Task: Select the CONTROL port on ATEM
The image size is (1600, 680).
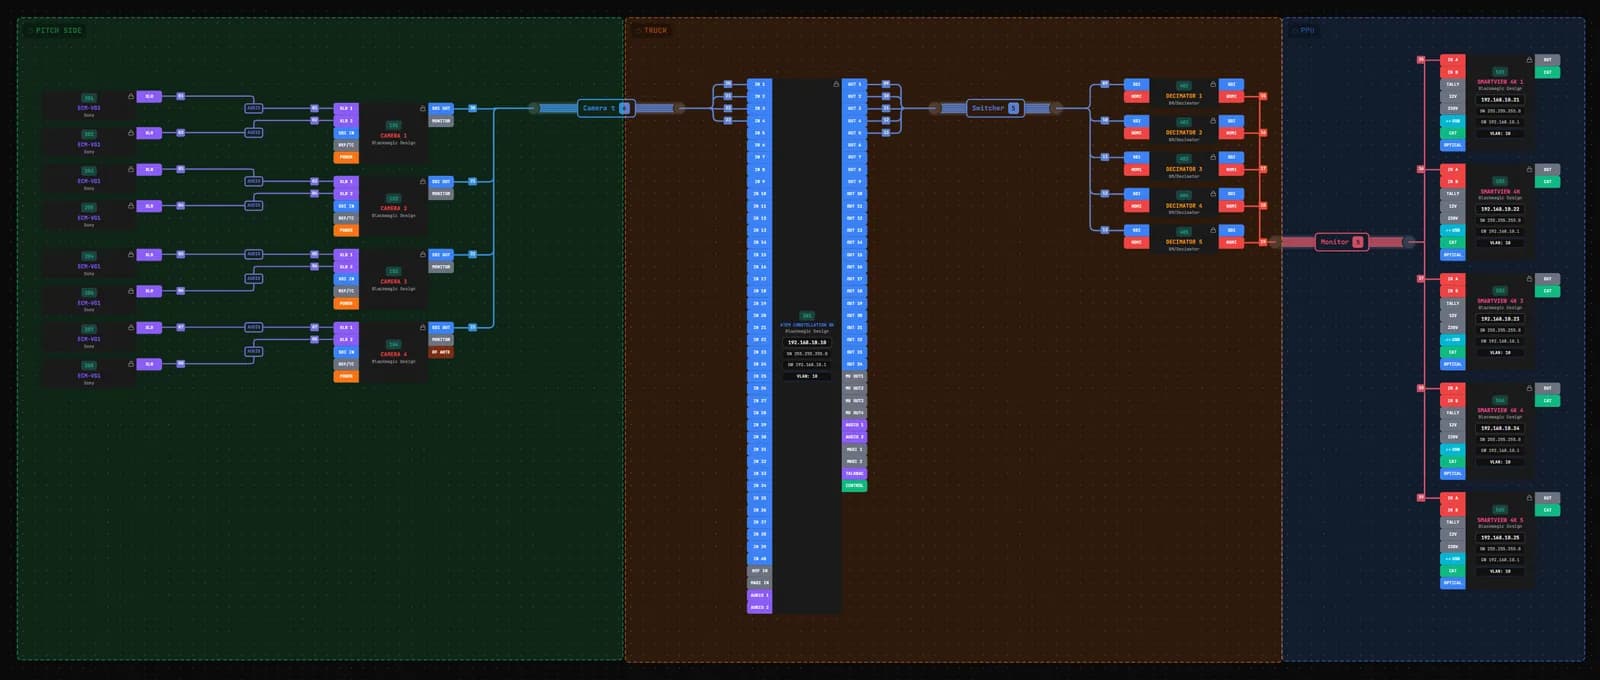Action: click(x=854, y=486)
